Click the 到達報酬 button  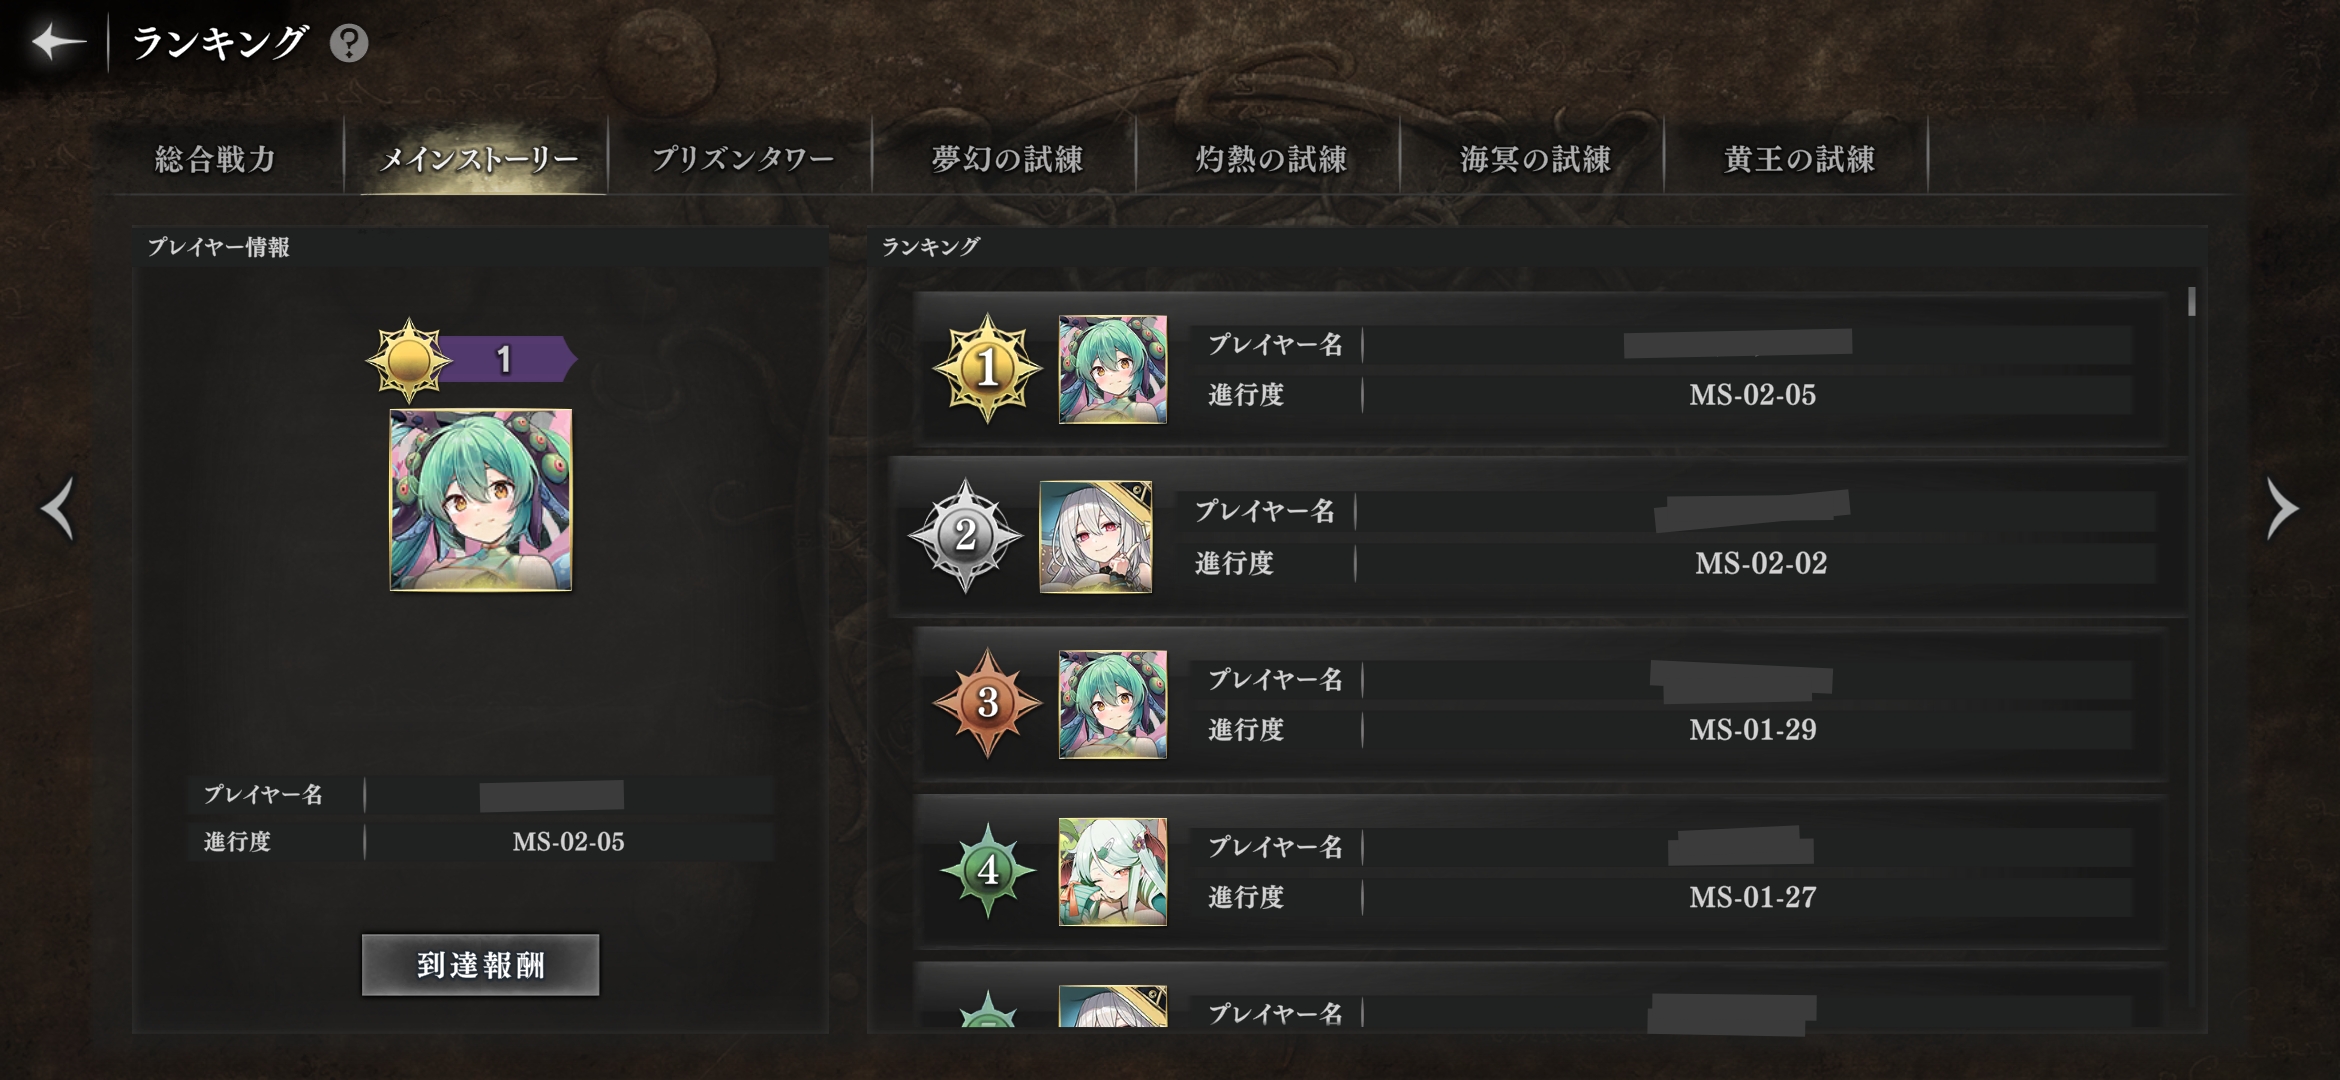480,965
